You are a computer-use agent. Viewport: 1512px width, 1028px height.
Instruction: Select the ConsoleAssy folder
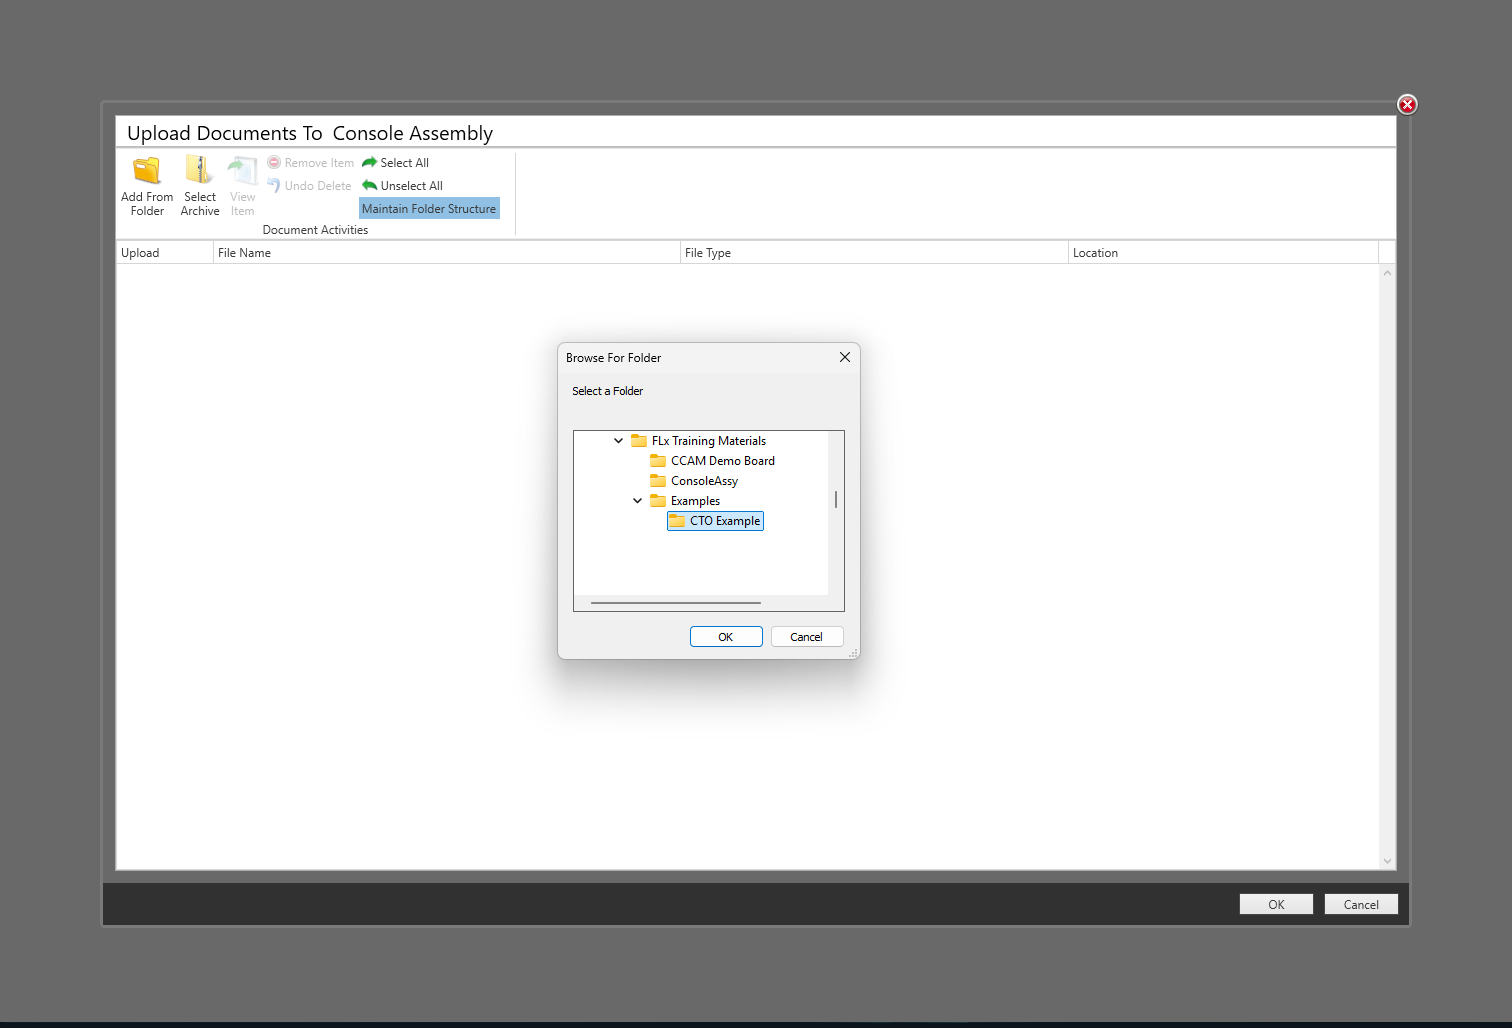point(704,480)
